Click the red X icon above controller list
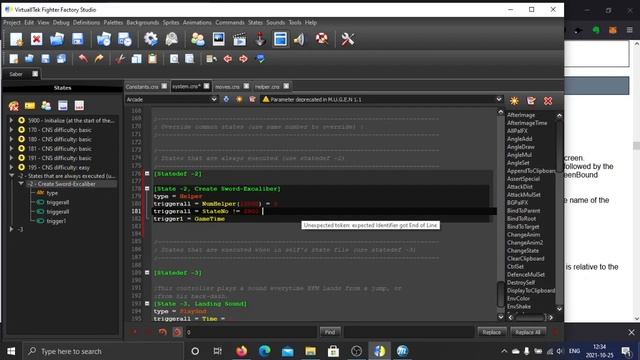Screen dimensions: 640x360 pos(548,100)
